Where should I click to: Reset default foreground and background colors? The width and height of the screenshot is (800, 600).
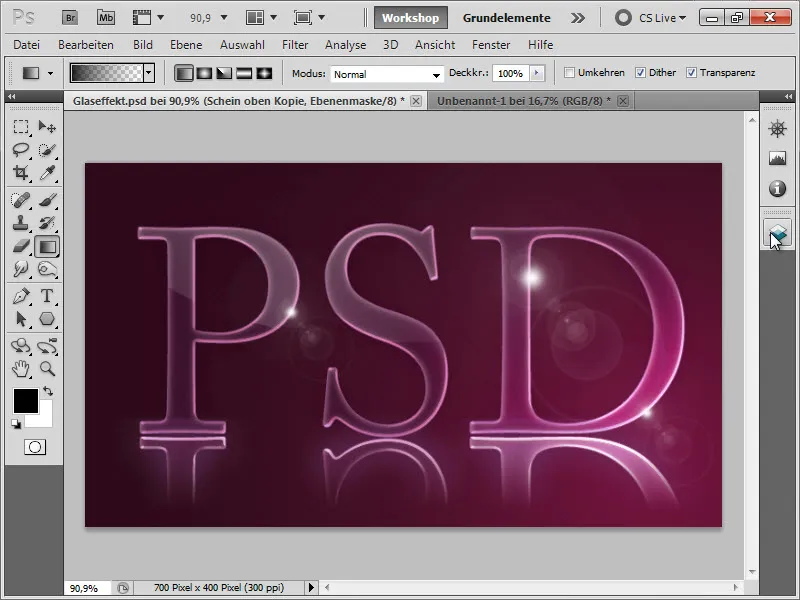click(16, 423)
